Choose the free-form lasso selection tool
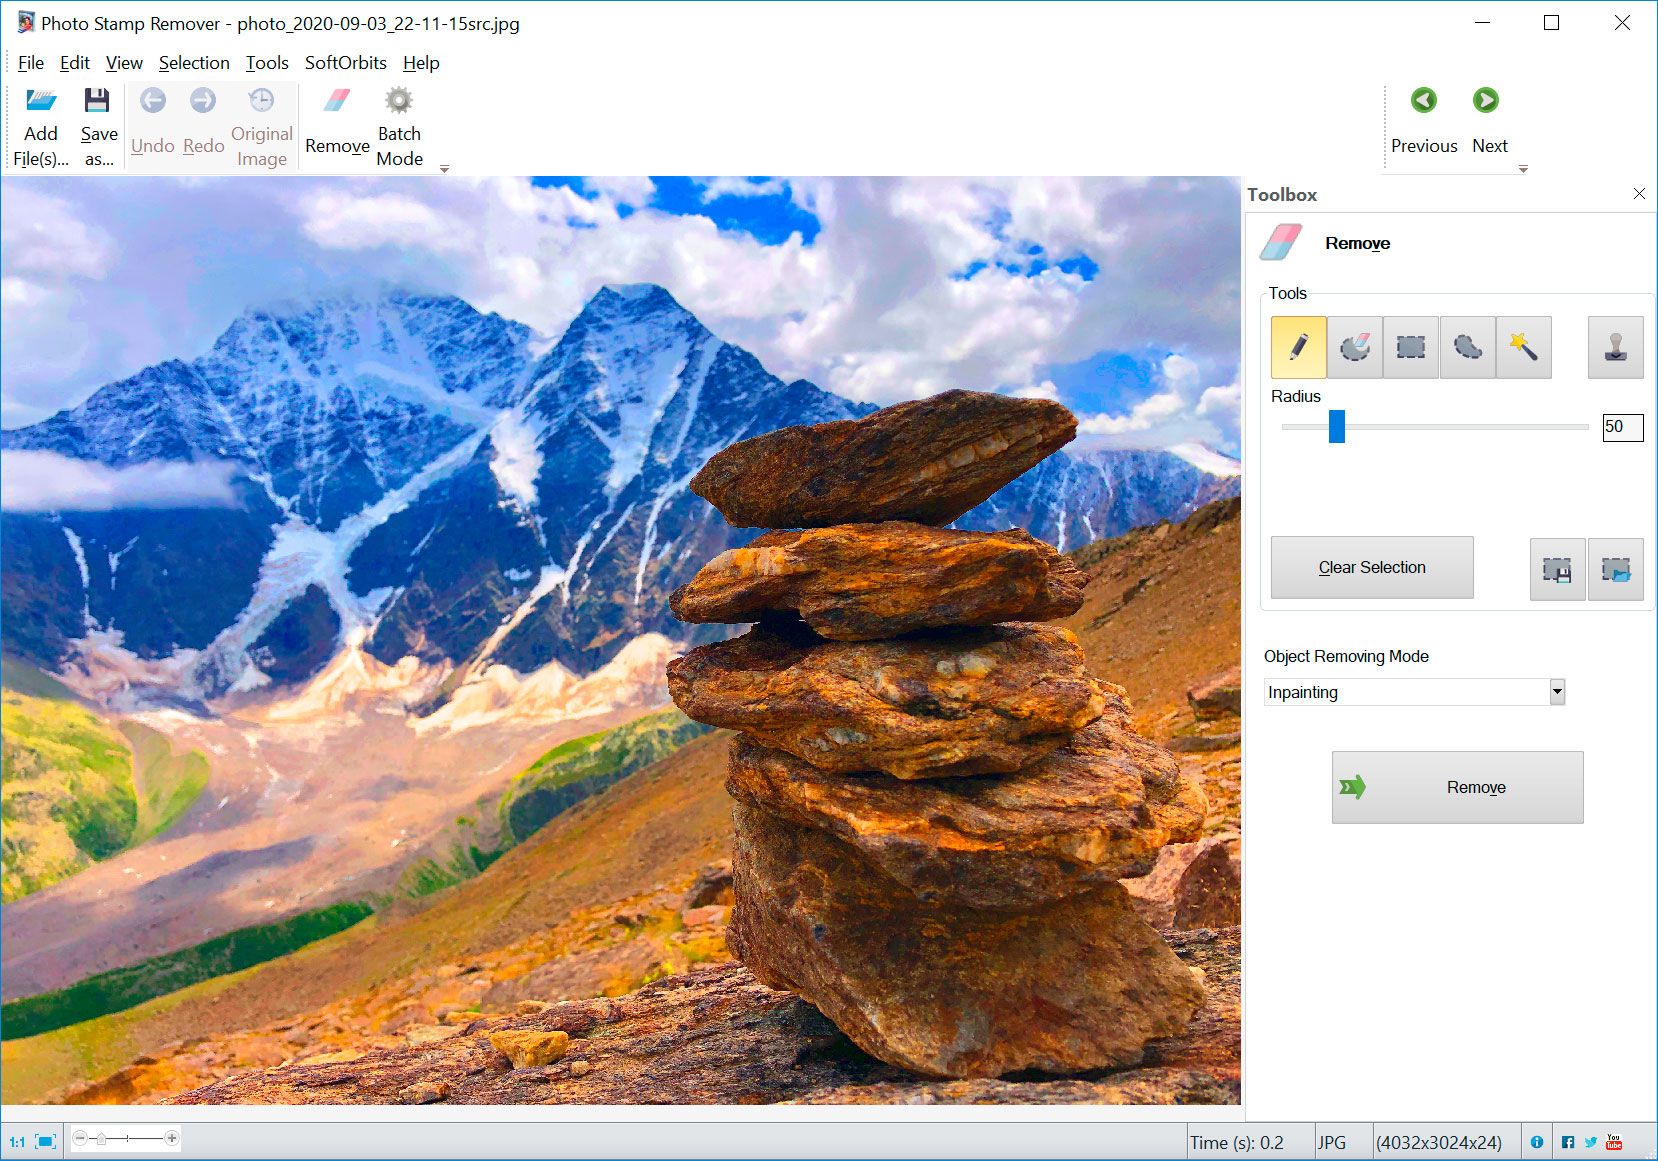The height and width of the screenshot is (1161, 1658). tap(1467, 347)
